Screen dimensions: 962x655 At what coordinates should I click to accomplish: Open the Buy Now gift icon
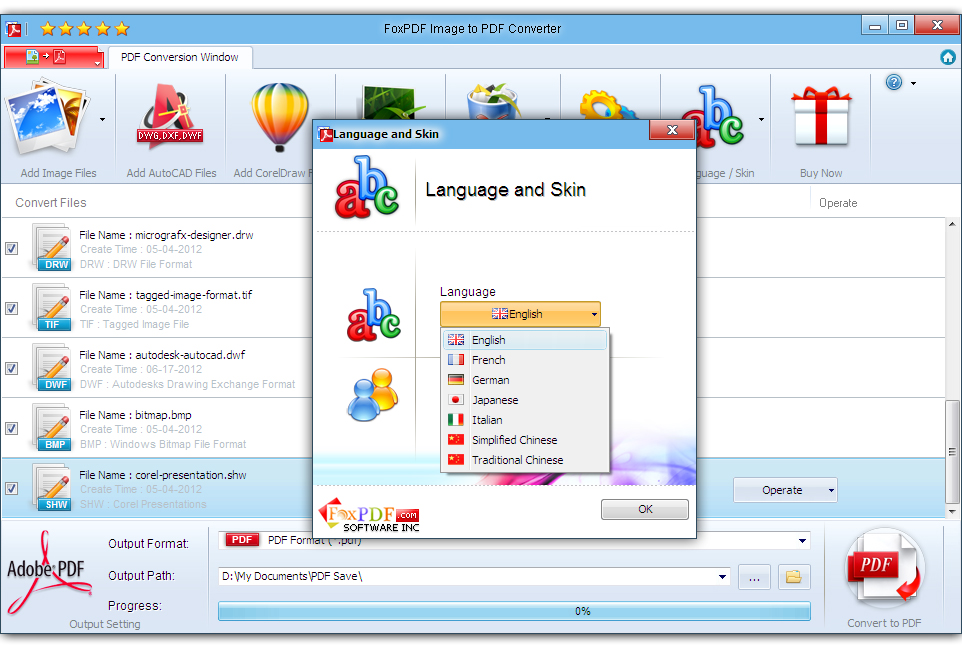pos(821,116)
